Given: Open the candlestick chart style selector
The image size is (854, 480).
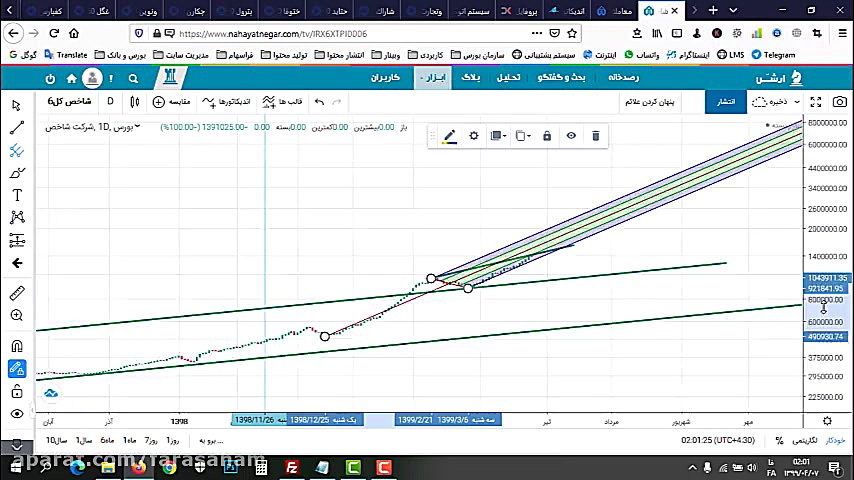Looking at the screenshot, I should (x=135, y=101).
